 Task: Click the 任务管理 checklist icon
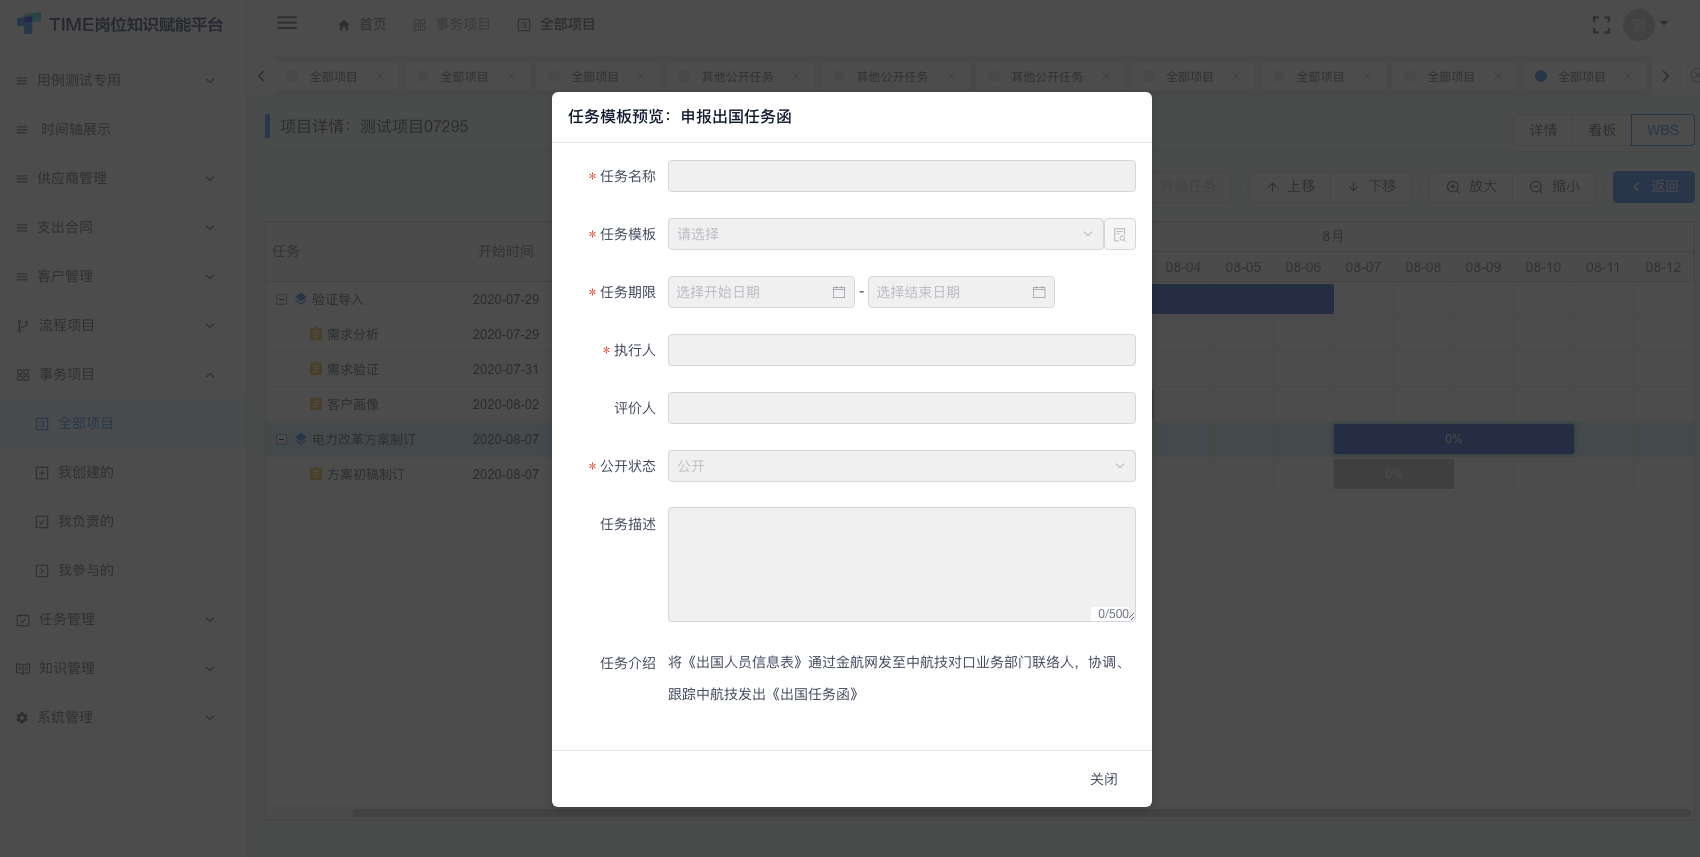tap(23, 619)
